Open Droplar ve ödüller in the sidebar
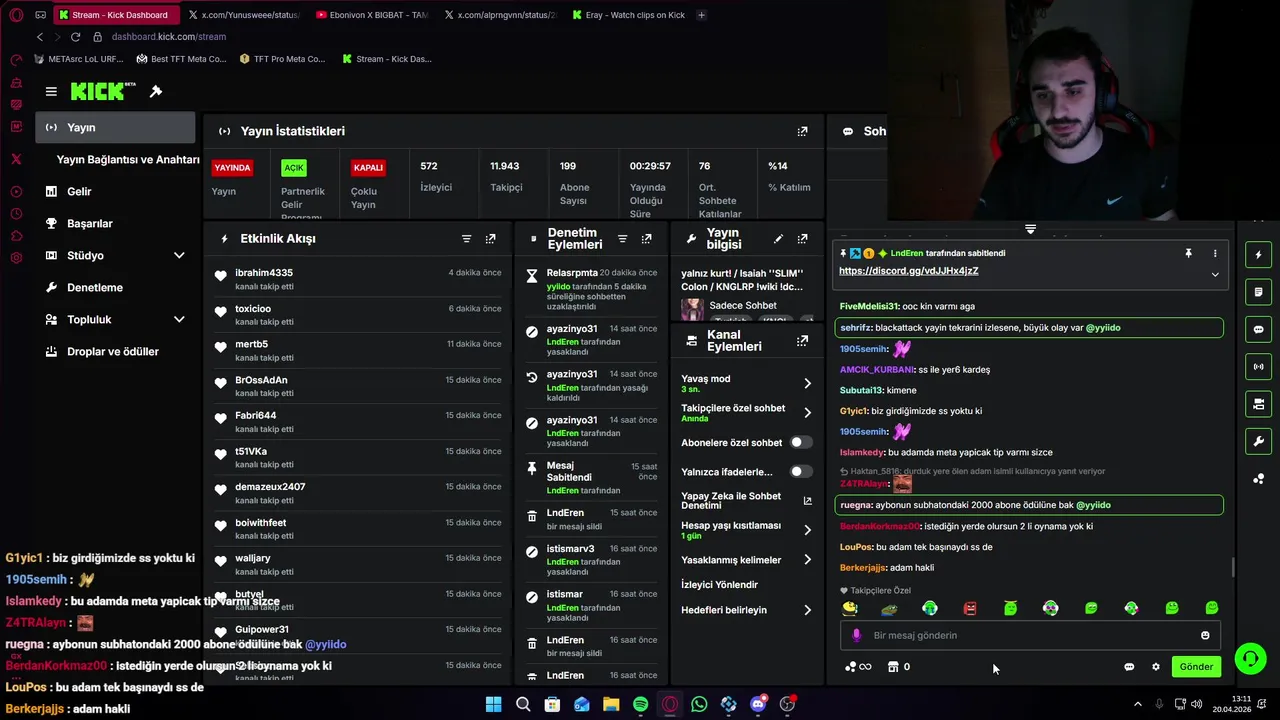The image size is (1280, 720). pyautogui.click(x=113, y=352)
